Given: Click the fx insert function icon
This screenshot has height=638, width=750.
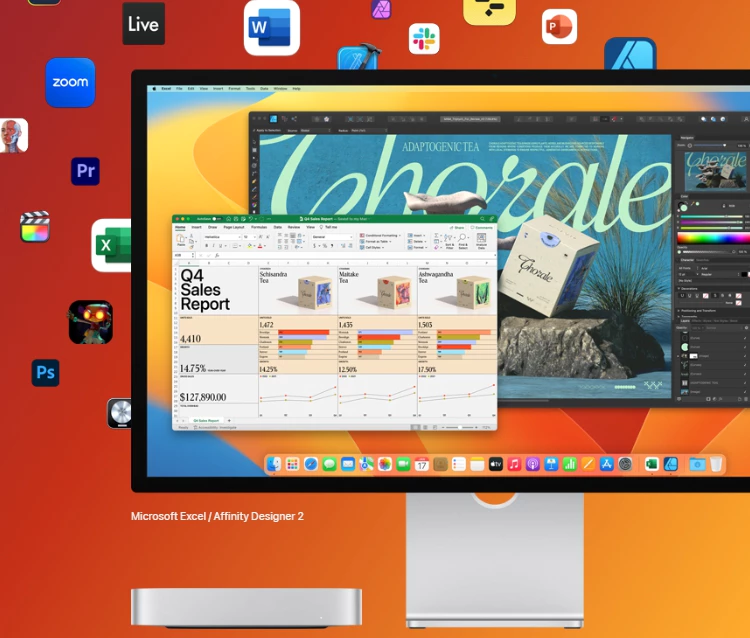Looking at the screenshot, I should (217, 255).
